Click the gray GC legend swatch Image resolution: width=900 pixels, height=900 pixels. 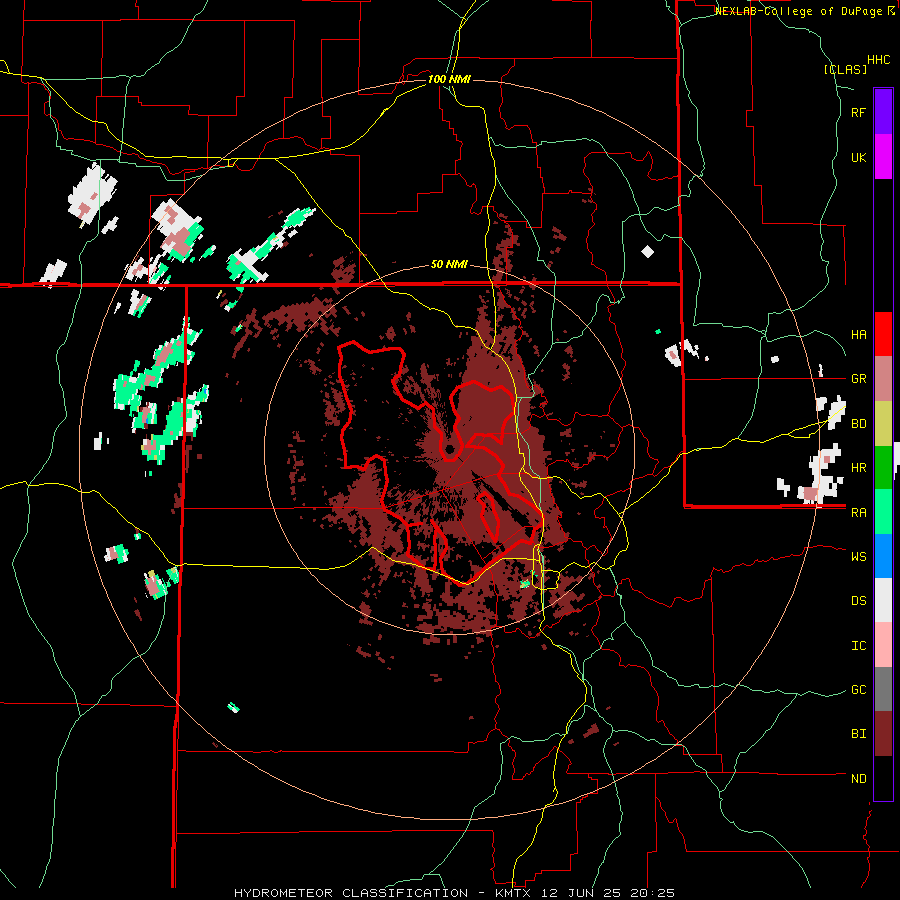[x=883, y=689]
